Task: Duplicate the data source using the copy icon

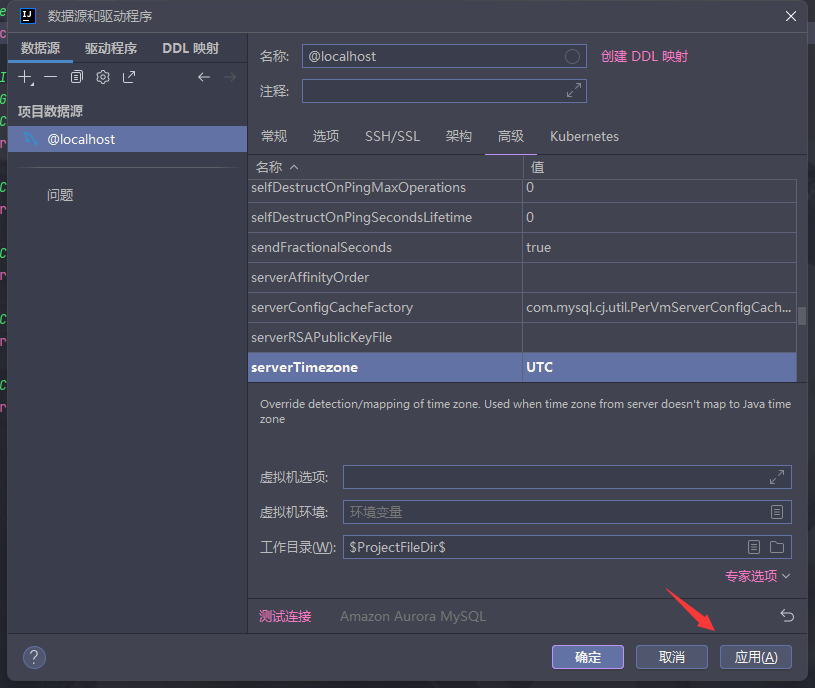Action: pyautogui.click(x=76, y=77)
